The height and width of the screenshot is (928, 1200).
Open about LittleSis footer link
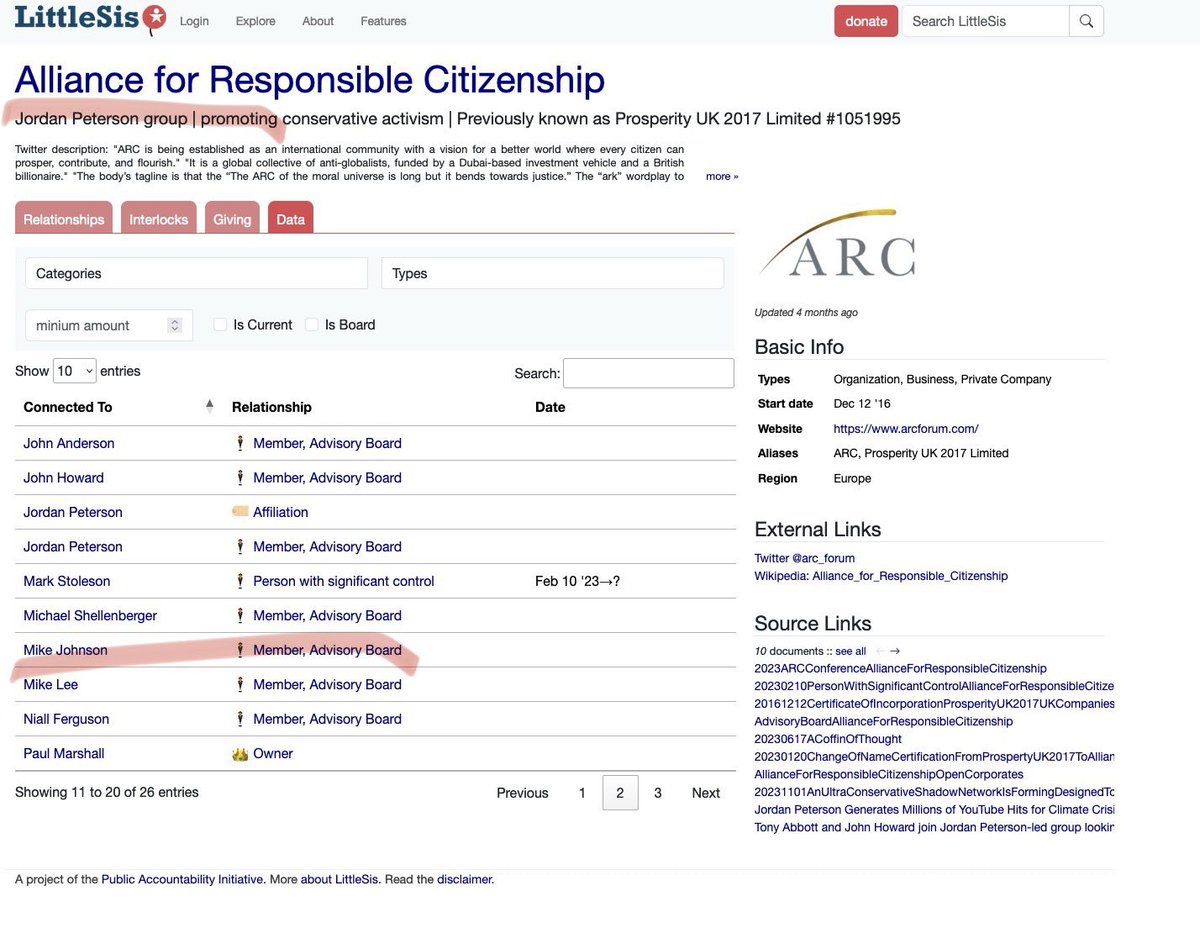(x=341, y=880)
